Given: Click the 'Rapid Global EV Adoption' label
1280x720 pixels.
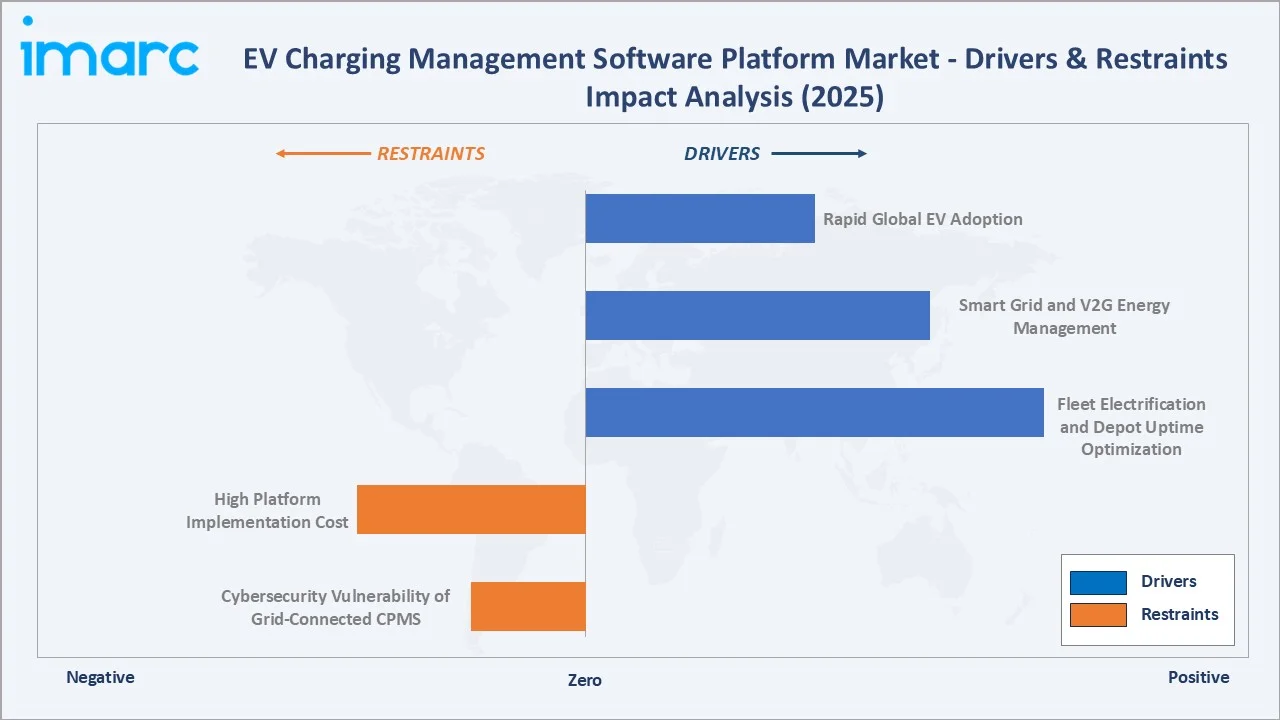Looking at the screenshot, I should (923, 219).
